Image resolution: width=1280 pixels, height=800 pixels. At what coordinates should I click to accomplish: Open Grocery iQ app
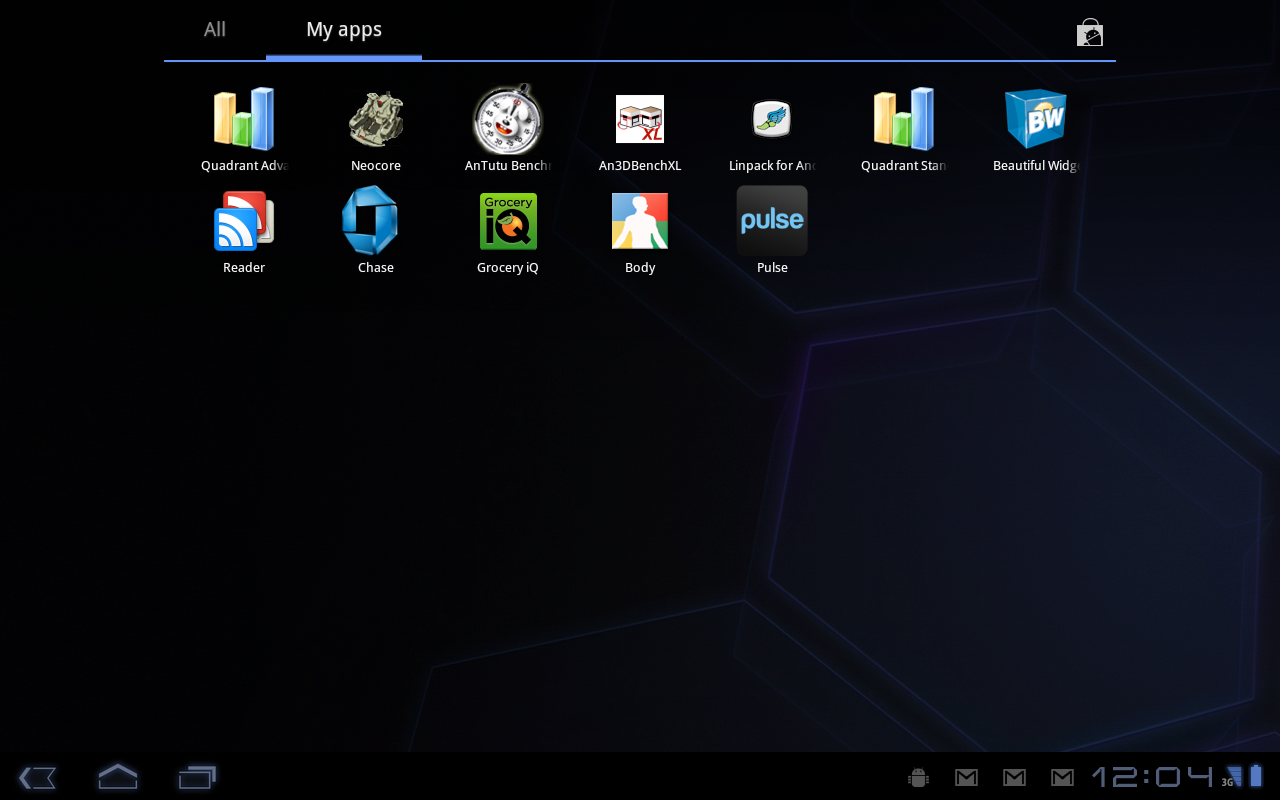(x=508, y=221)
